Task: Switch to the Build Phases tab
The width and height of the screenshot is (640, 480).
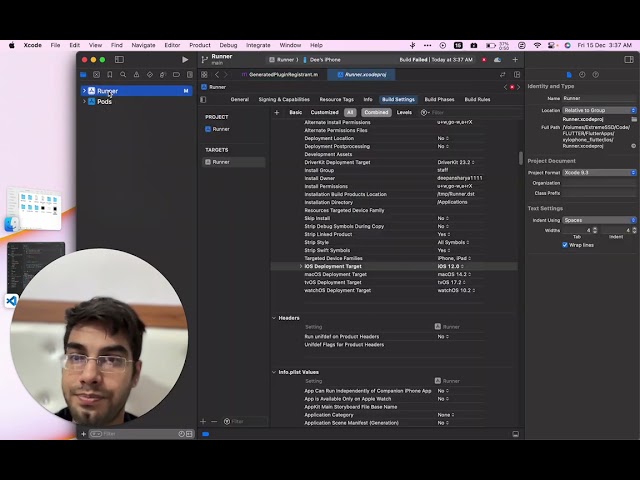Action: [x=439, y=100]
